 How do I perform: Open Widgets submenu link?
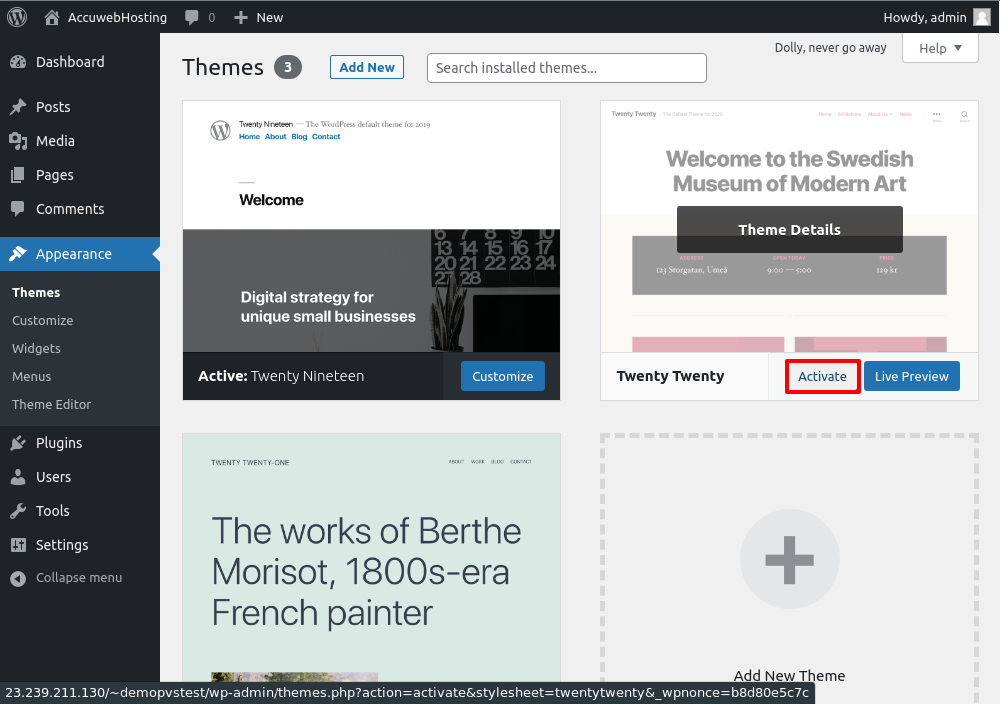coord(36,348)
